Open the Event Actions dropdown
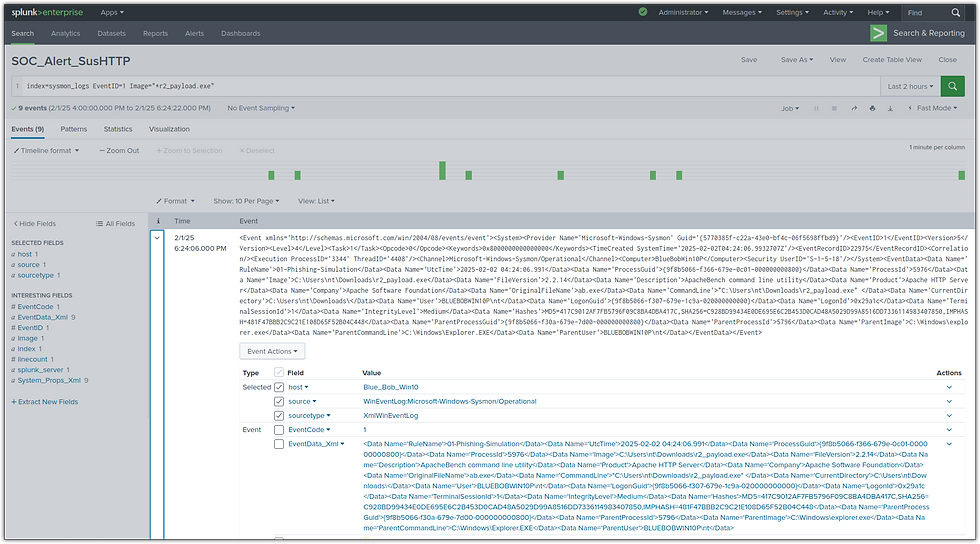The height and width of the screenshot is (544, 980). coord(272,351)
